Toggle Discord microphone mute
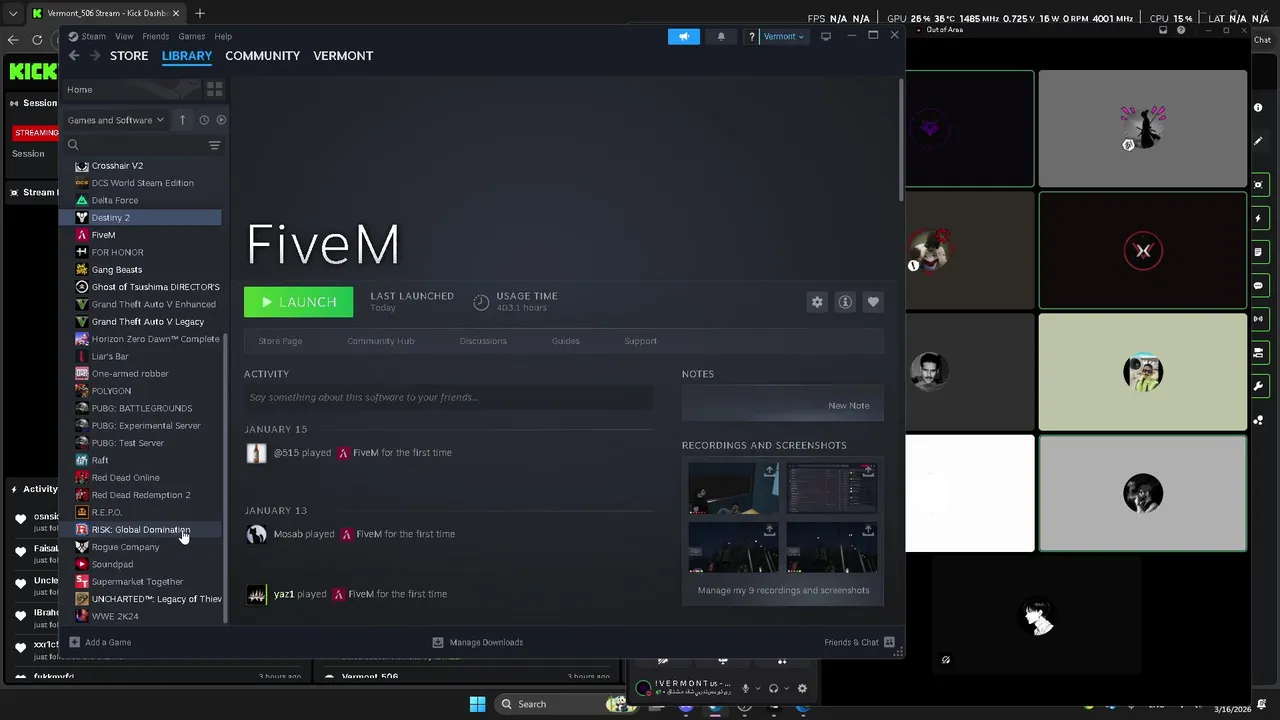Viewport: 1280px width, 720px height. pos(745,688)
